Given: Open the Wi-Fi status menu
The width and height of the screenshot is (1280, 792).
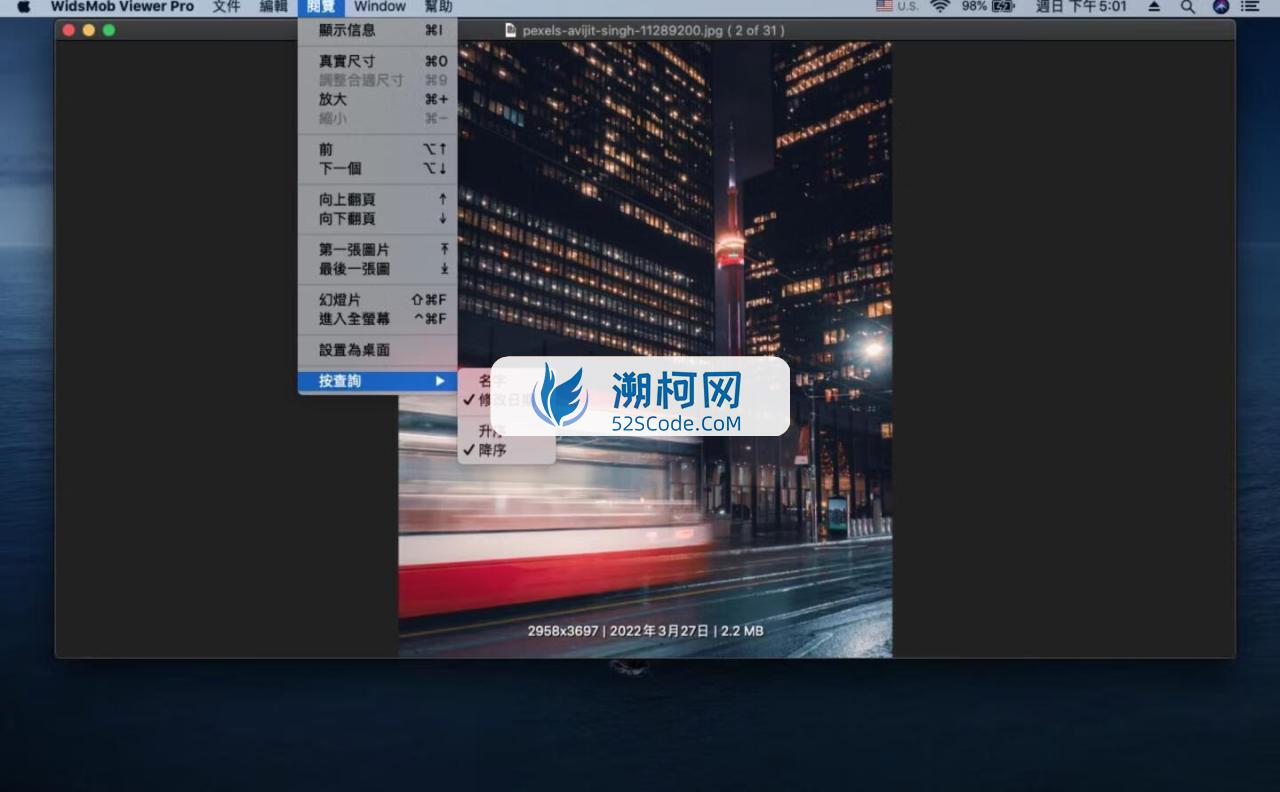Looking at the screenshot, I should pos(939,6).
